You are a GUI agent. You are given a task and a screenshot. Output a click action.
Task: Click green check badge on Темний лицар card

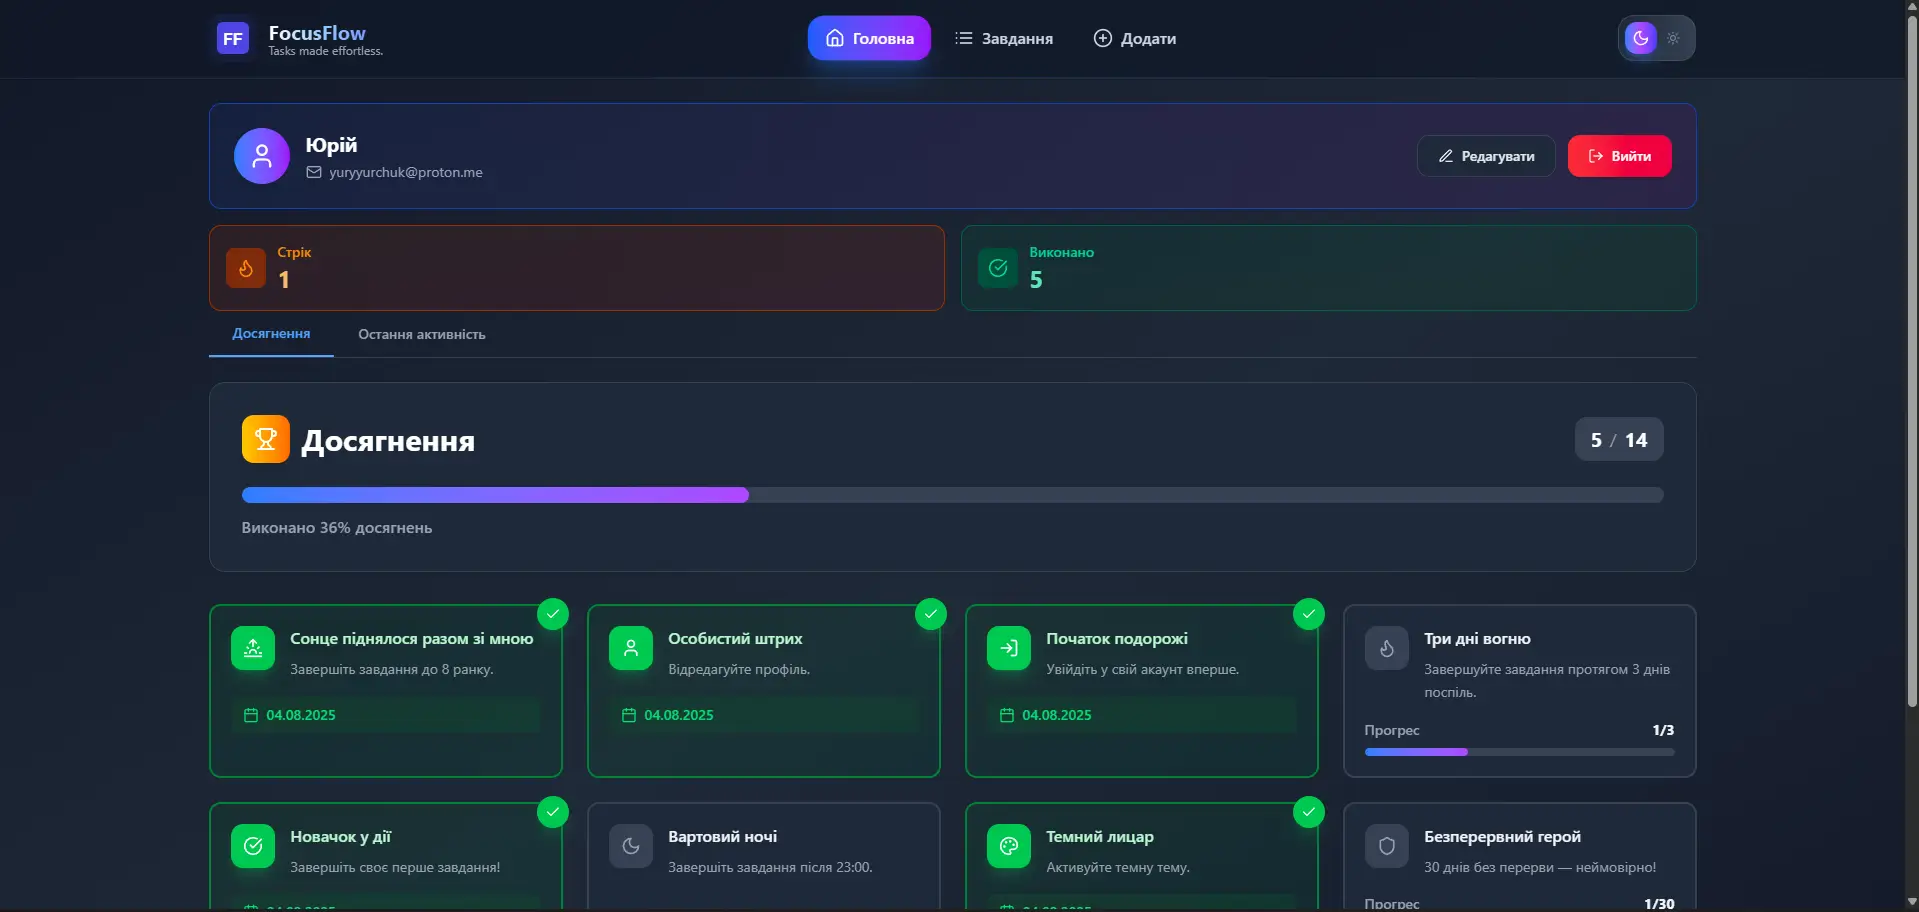(x=1309, y=812)
